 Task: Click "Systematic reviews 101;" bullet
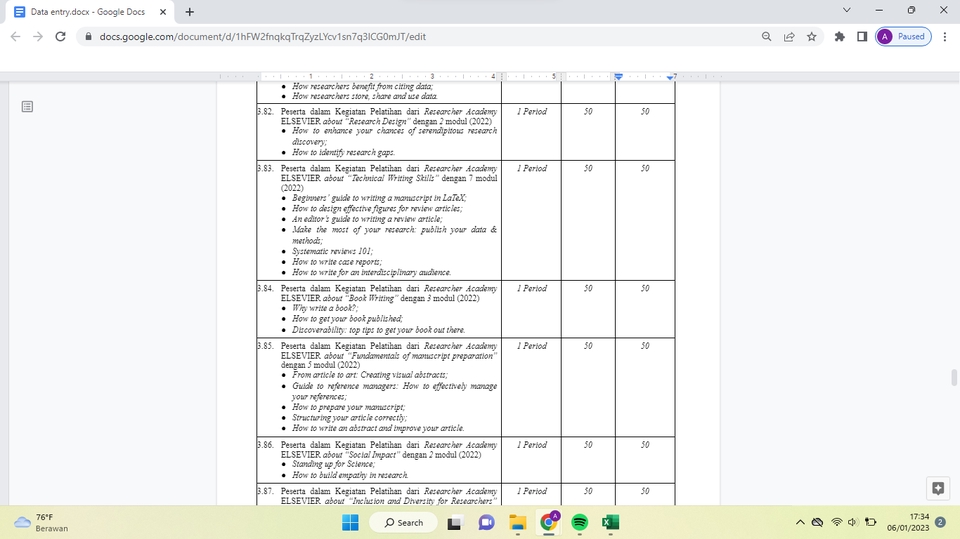coord(332,251)
